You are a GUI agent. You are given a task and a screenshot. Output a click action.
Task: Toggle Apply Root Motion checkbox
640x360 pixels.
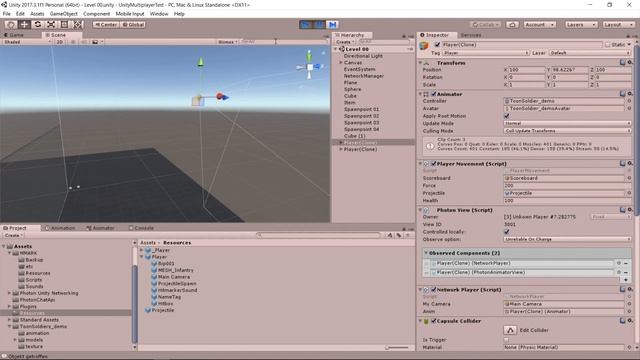point(507,116)
